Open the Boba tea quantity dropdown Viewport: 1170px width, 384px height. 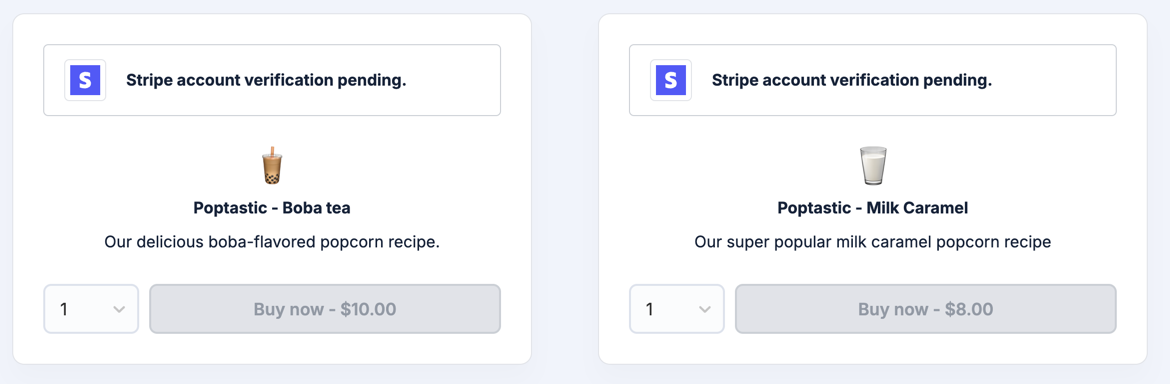tap(91, 309)
